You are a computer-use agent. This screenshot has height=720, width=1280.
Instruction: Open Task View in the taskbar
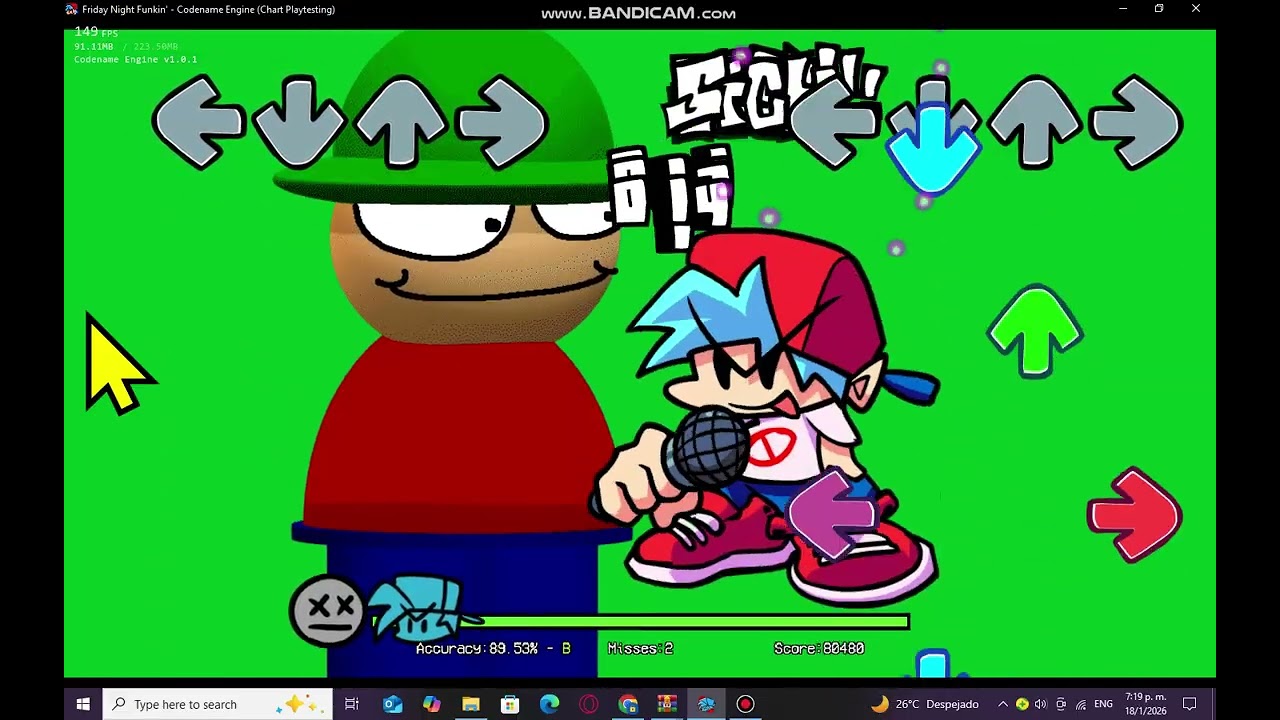tap(352, 704)
